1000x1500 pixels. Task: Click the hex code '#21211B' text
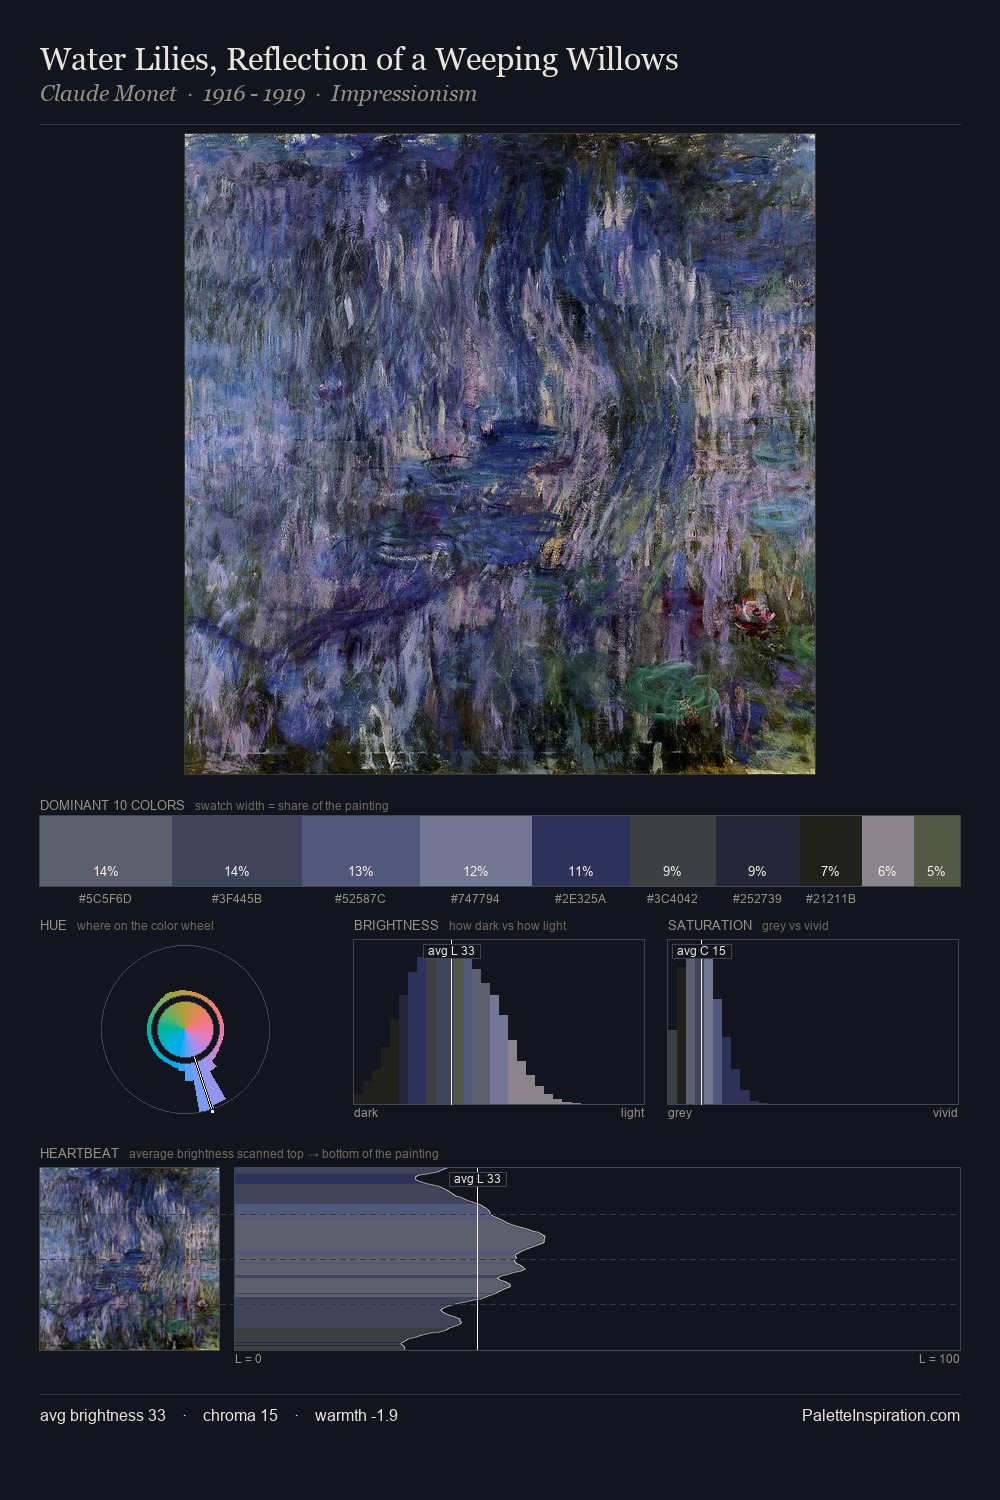click(x=830, y=898)
